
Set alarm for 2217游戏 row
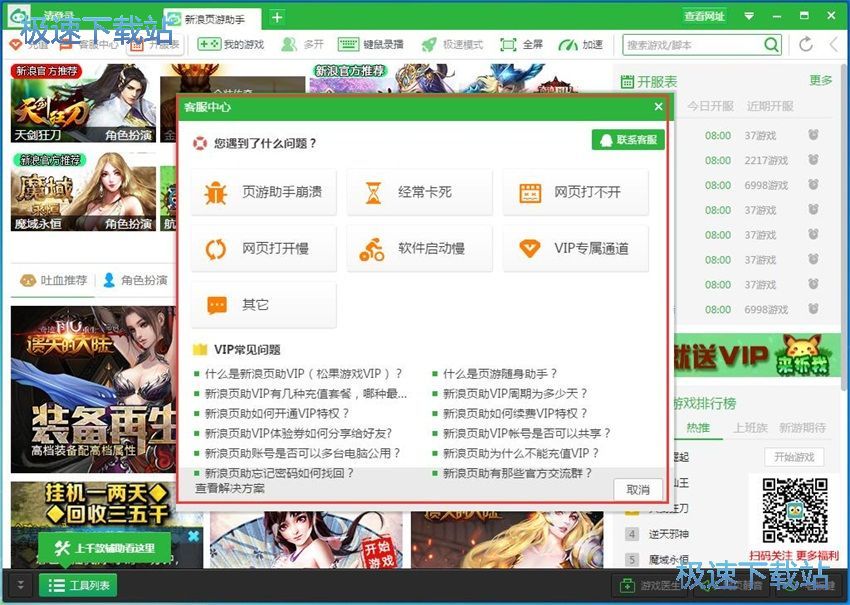pos(813,160)
